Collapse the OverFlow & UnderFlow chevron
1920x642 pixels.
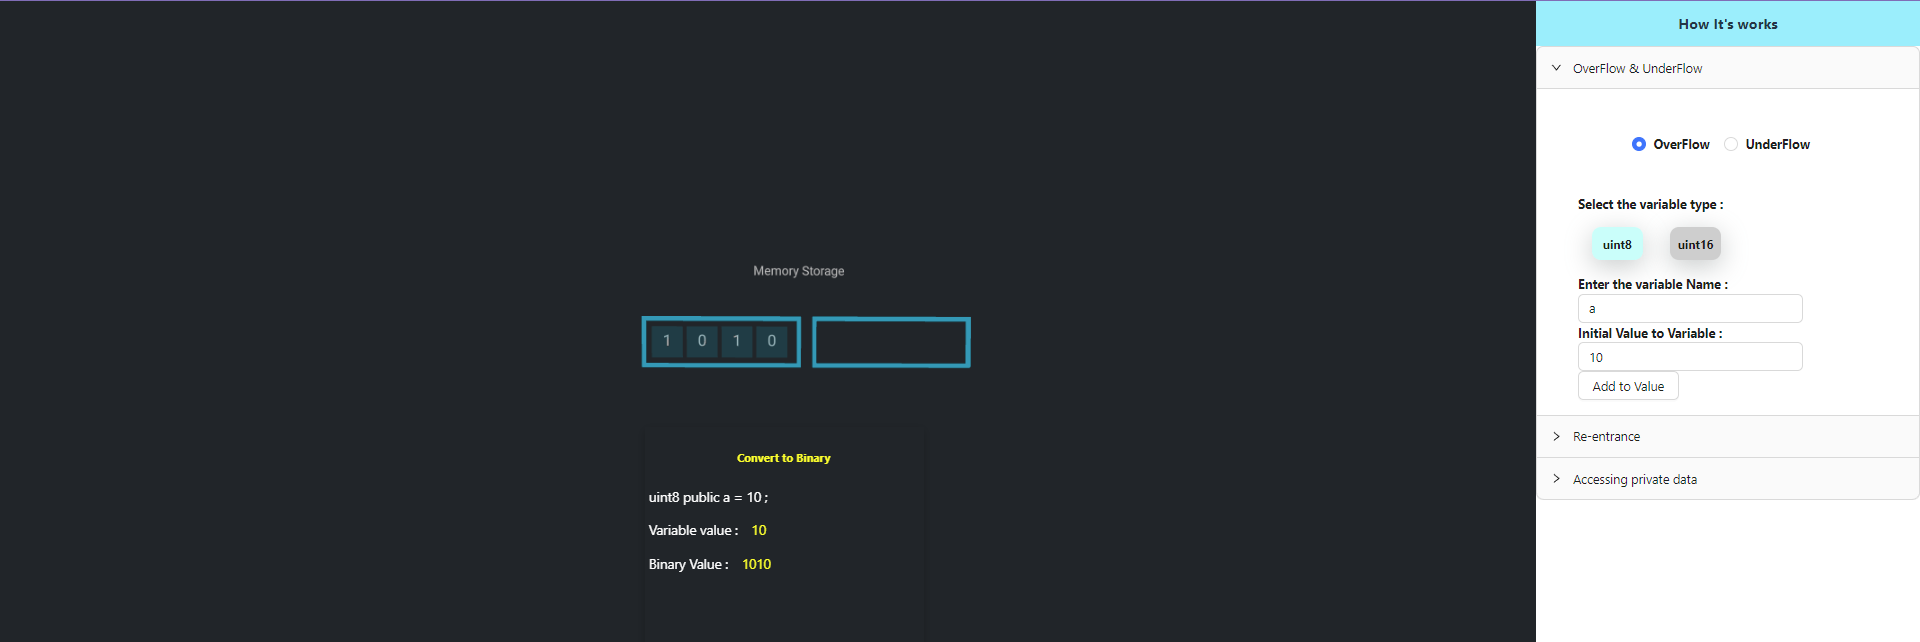pos(1556,68)
